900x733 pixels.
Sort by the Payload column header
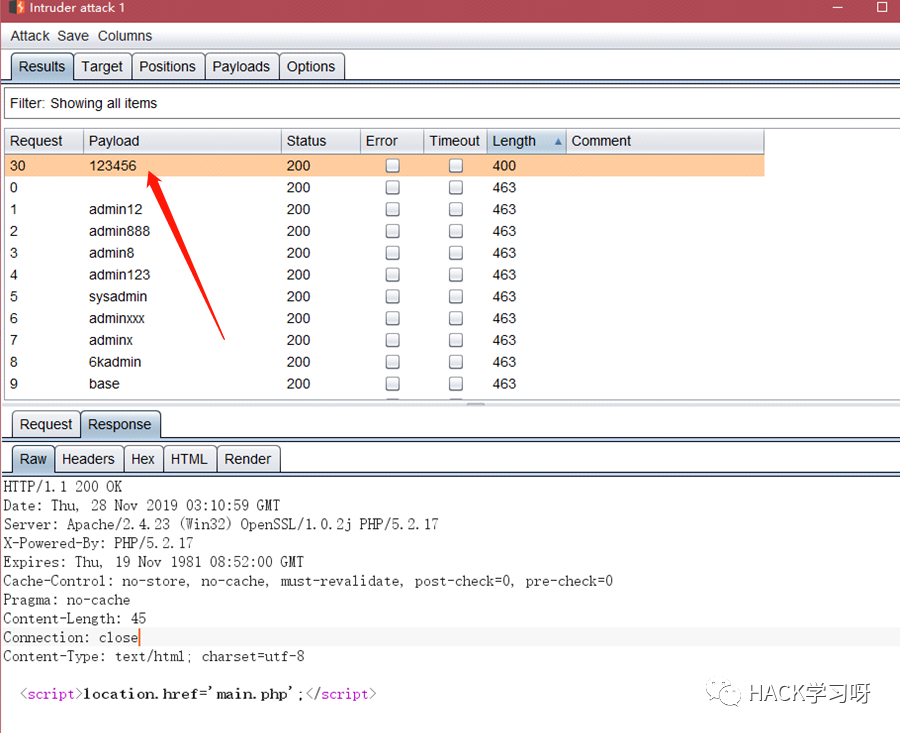[182, 141]
